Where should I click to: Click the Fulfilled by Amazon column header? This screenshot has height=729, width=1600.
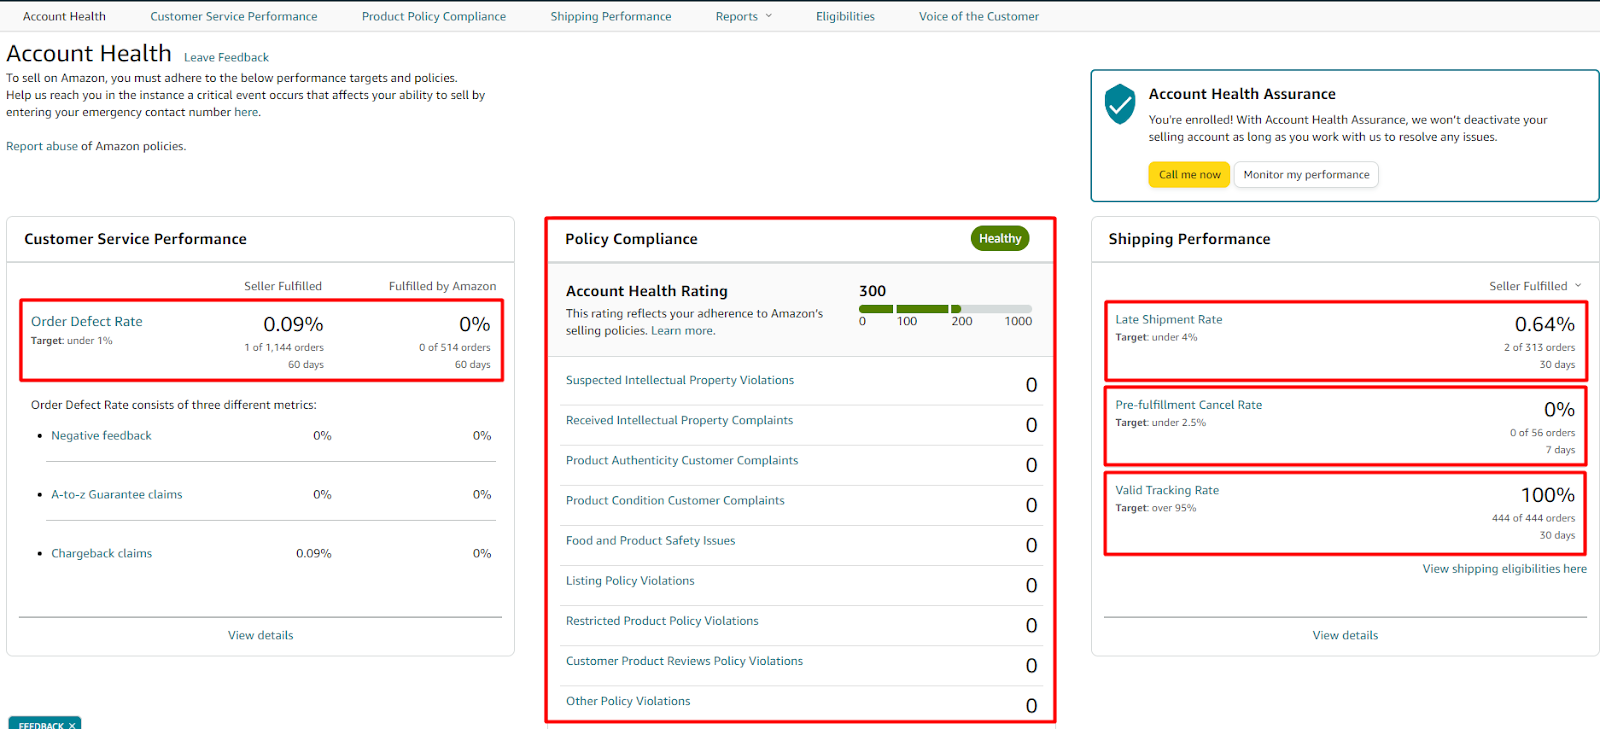pyautogui.click(x=442, y=286)
